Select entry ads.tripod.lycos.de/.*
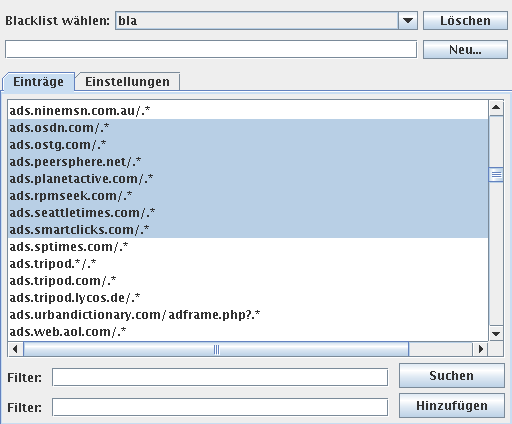512x424 pixels. (248, 297)
